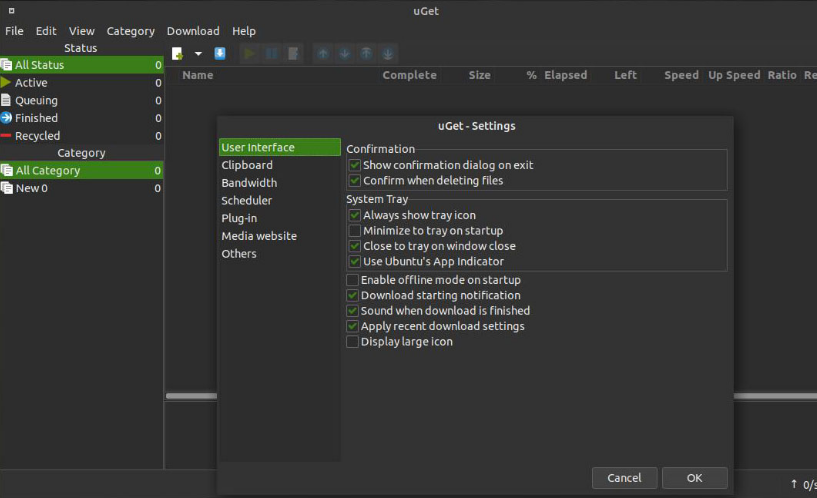This screenshot has height=498, width=817.
Task: Click the Move to Bottom toolbar icon
Action: click(x=388, y=53)
